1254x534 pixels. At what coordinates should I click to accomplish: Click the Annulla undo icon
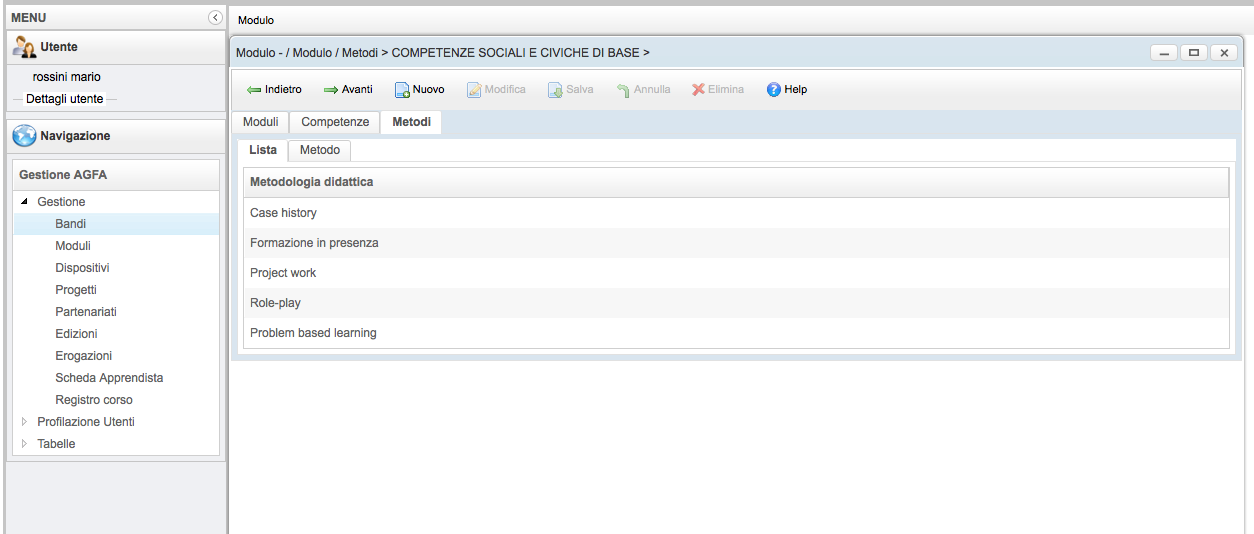pyautogui.click(x=623, y=90)
